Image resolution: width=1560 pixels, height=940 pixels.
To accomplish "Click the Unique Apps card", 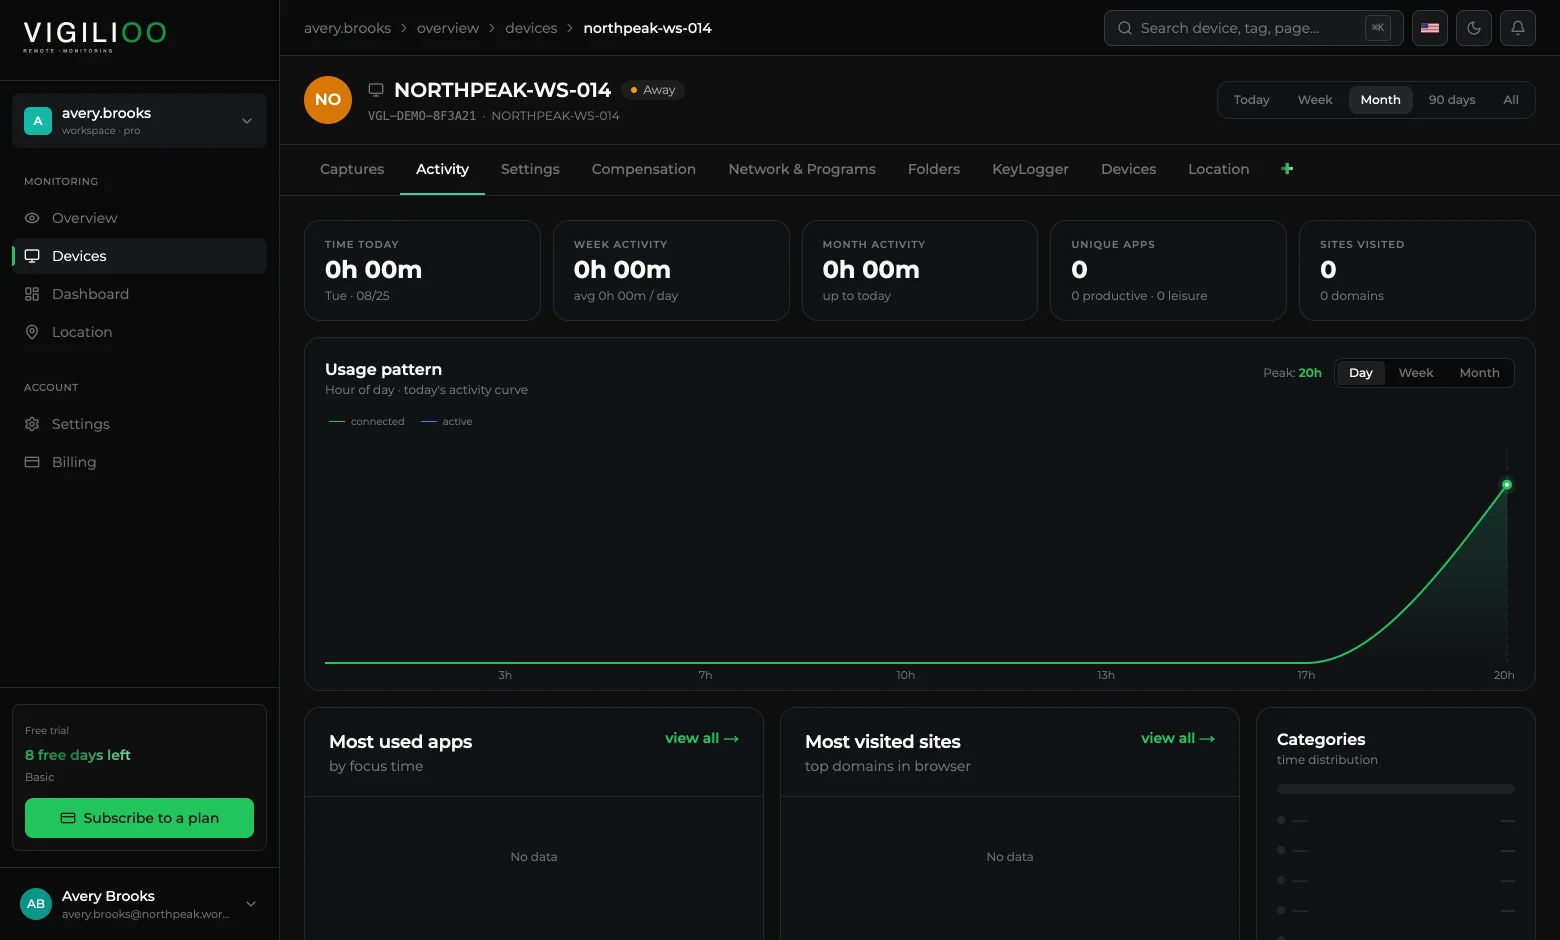I will 1168,270.
